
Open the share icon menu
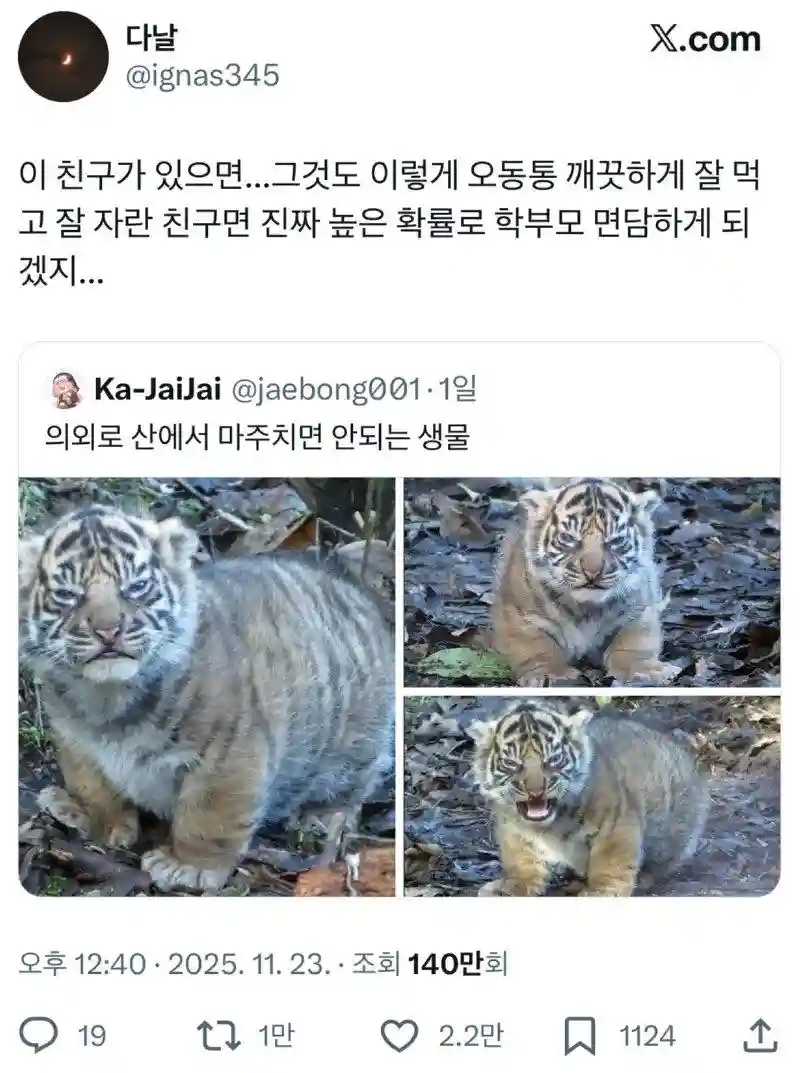pyautogui.click(x=758, y=1035)
